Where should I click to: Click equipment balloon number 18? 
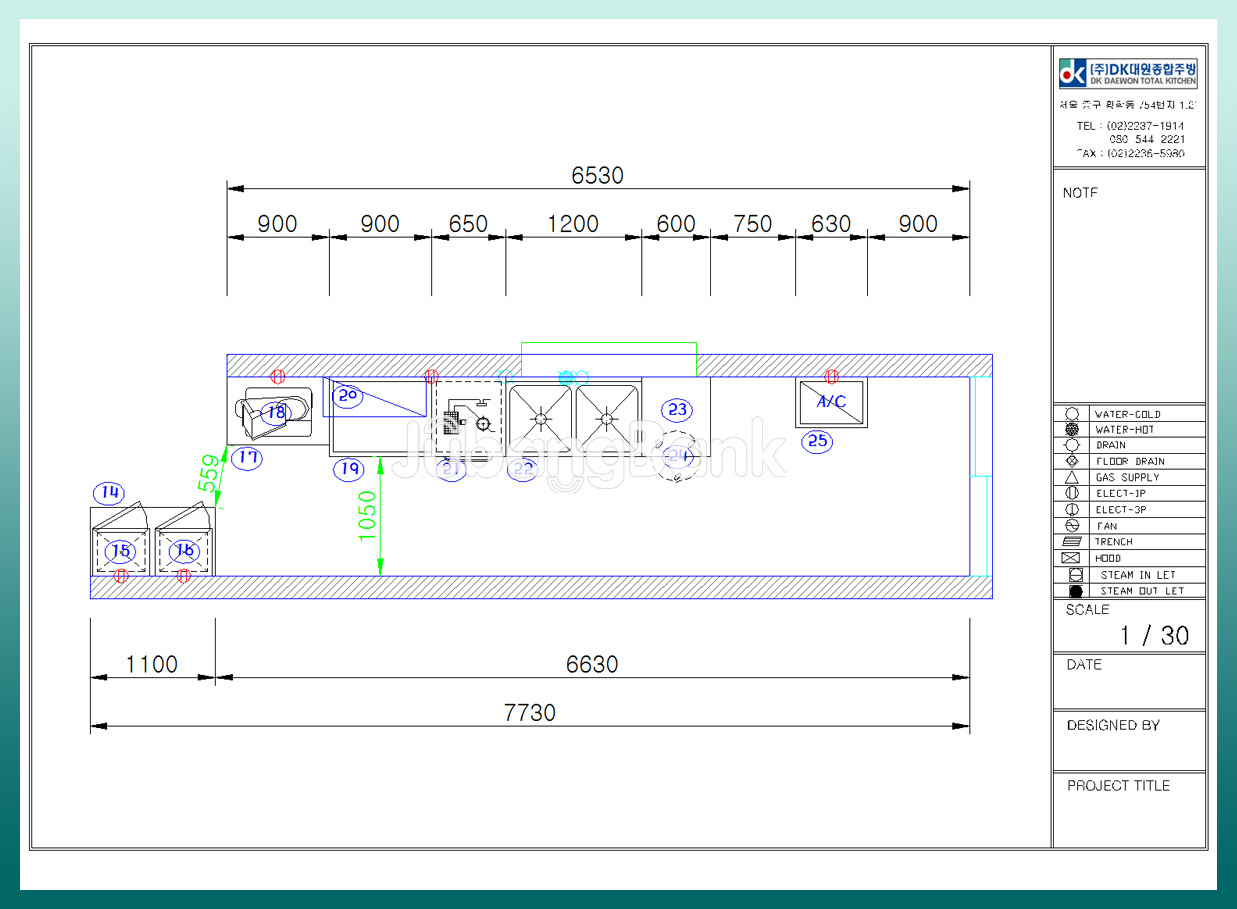pyautogui.click(x=275, y=411)
